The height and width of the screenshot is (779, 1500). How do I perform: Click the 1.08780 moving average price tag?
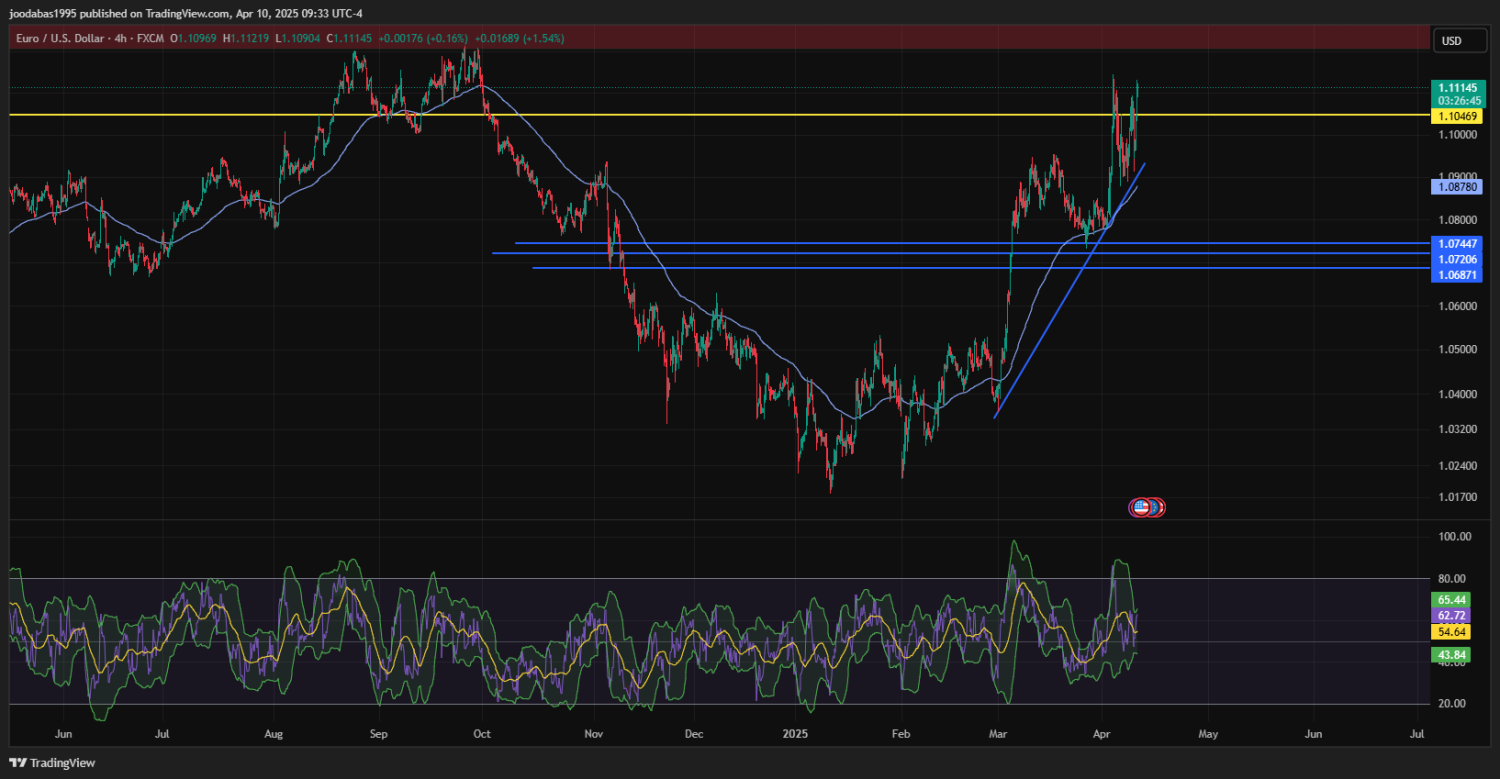1456,186
